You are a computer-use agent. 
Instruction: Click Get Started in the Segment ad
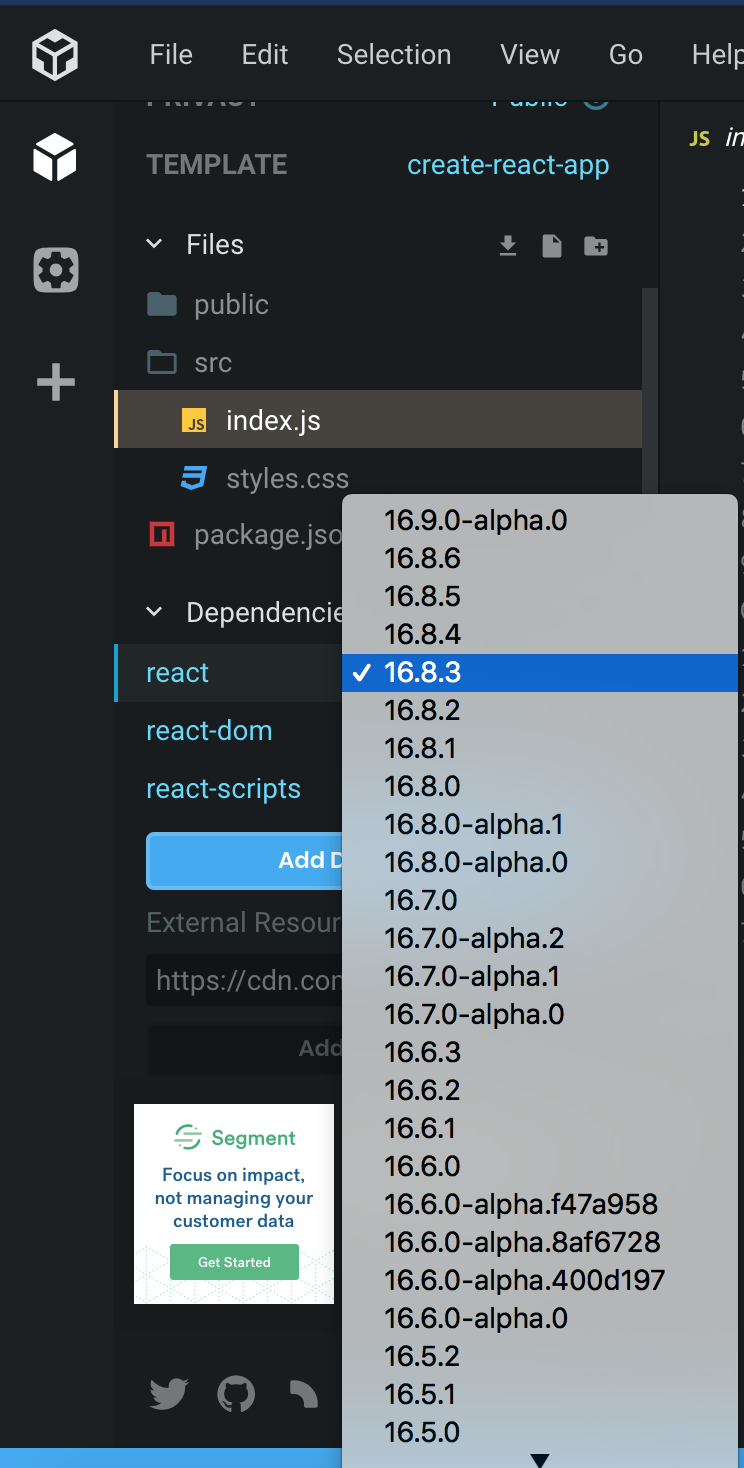pyautogui.click(x=234, y=1262)
